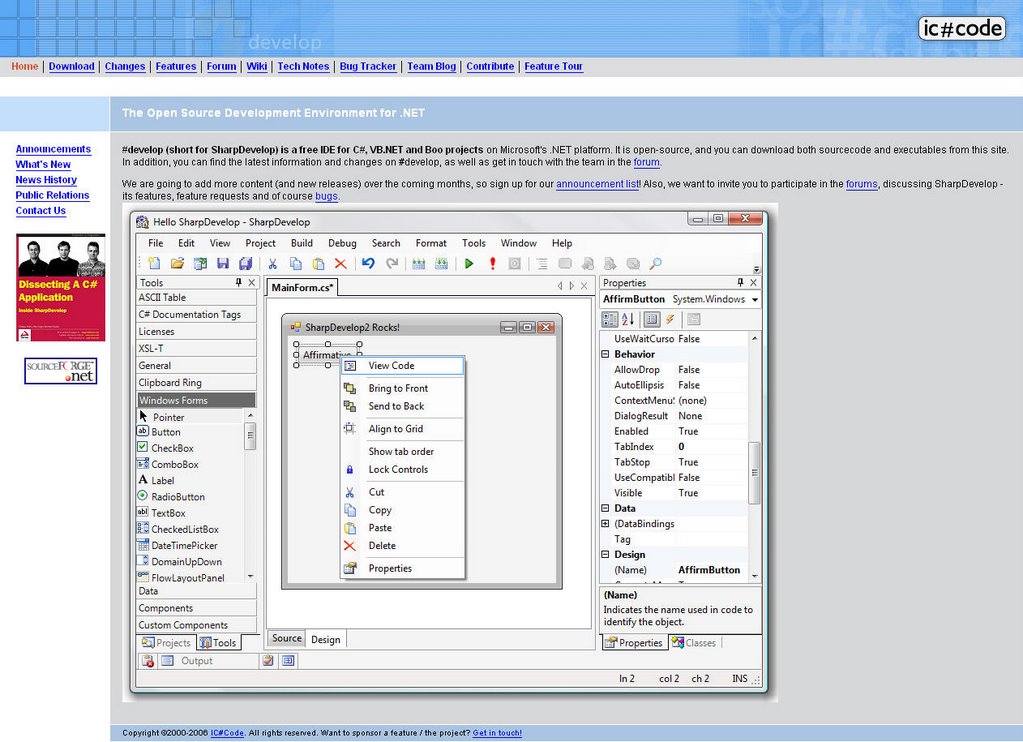This screenshot has width=1023, height=742.
Task: Toggle the Properties panel pin
Action: coord(740,283)
